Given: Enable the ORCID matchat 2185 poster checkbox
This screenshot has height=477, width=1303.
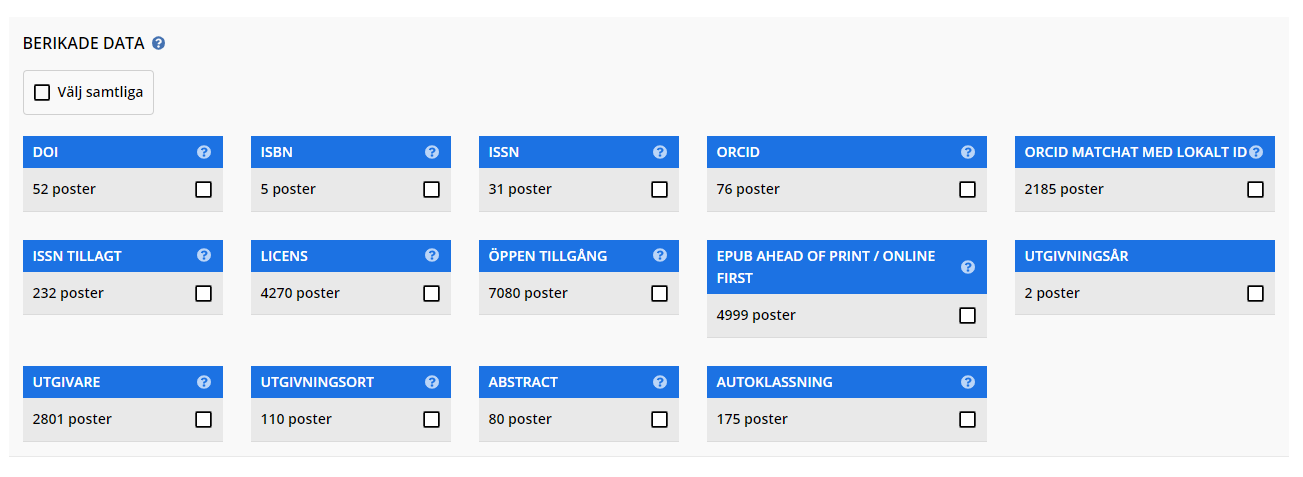Looking at the screenshot, I should 1256,189.
